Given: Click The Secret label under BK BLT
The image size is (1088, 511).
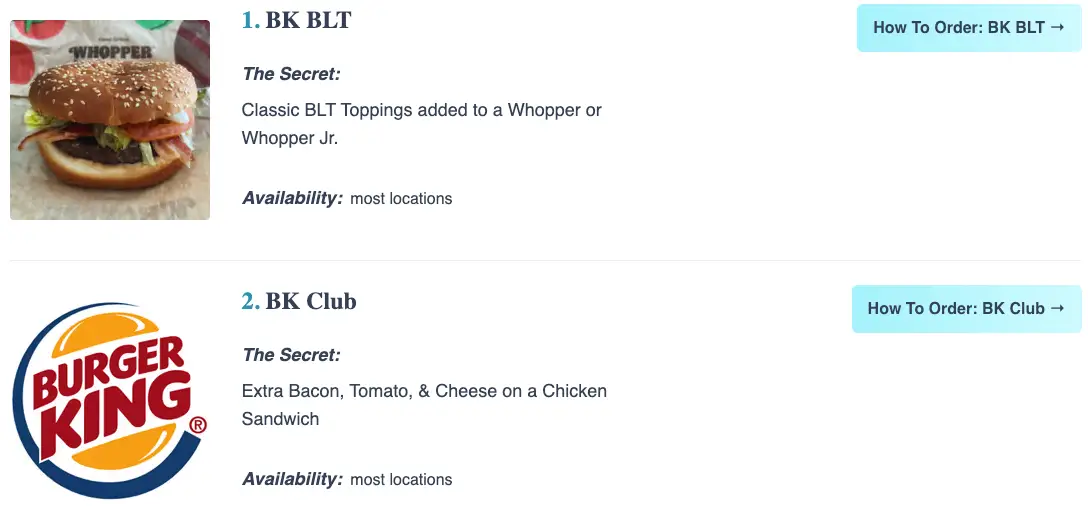Looking at the screenshot, I should pos(291,74).
